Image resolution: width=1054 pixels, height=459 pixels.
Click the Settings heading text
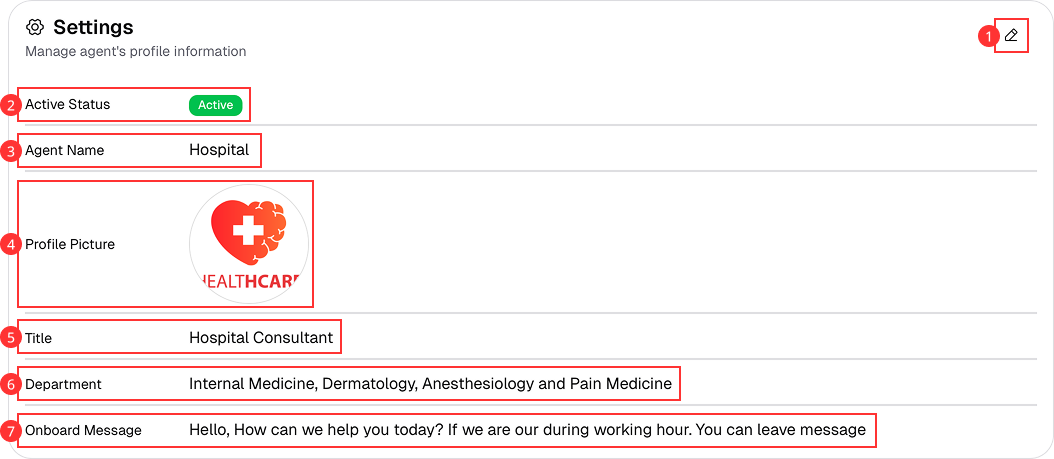(93, 27)
